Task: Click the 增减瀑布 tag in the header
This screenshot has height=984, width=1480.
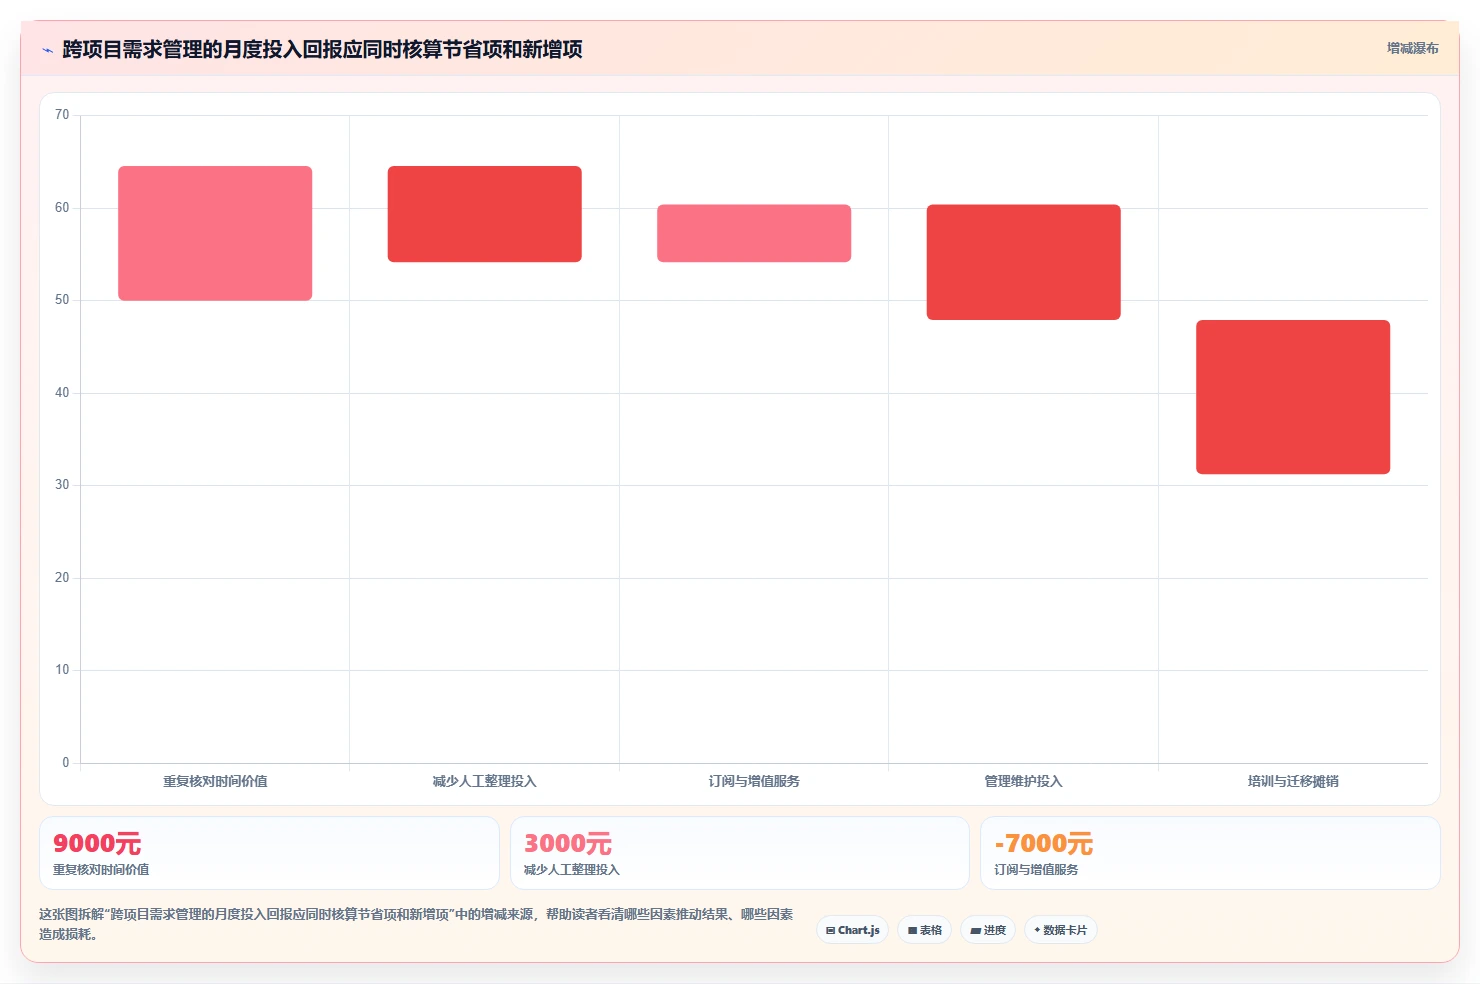Action: point(1412,48)
